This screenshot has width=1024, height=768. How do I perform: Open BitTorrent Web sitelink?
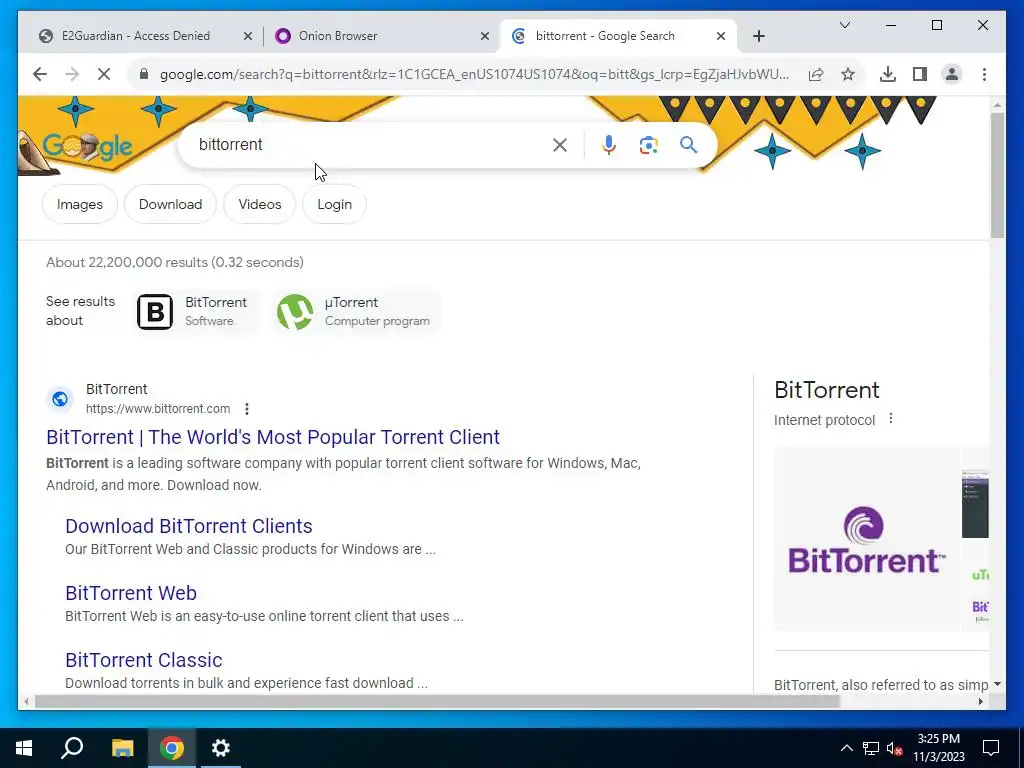coord(131,593)
